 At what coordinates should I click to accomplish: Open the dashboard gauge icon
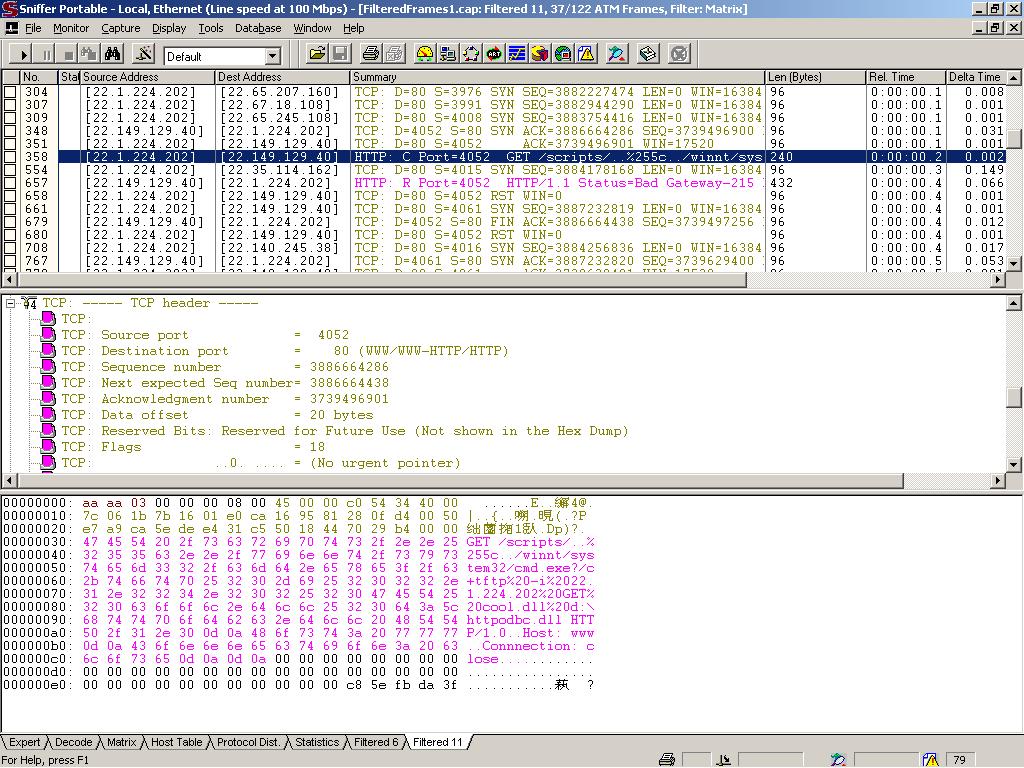(424, 54)
